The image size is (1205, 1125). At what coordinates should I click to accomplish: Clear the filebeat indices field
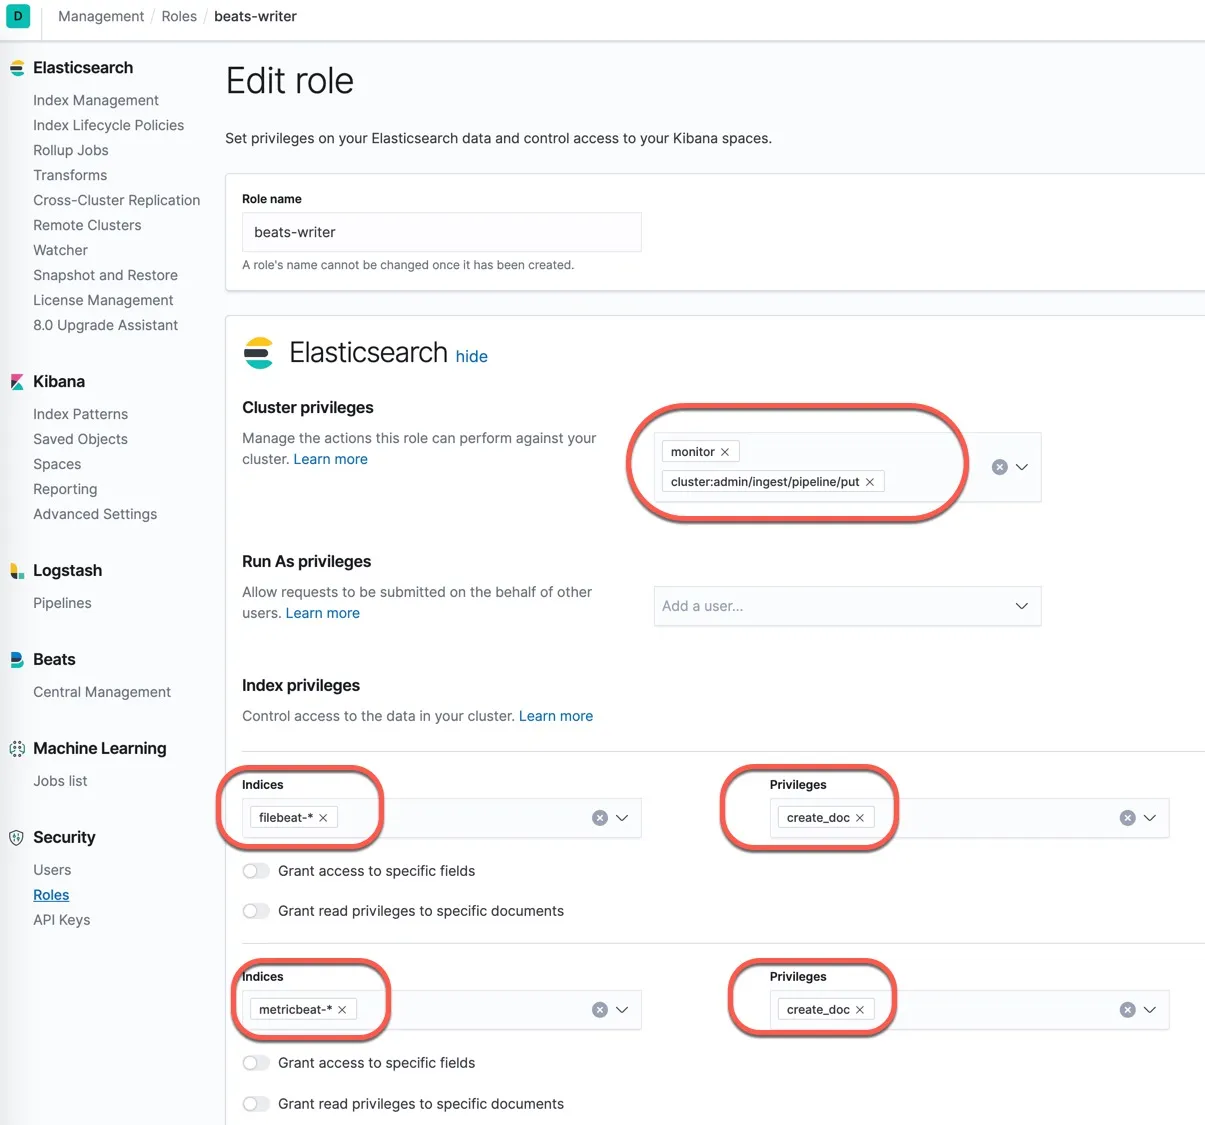click(600, 818)
